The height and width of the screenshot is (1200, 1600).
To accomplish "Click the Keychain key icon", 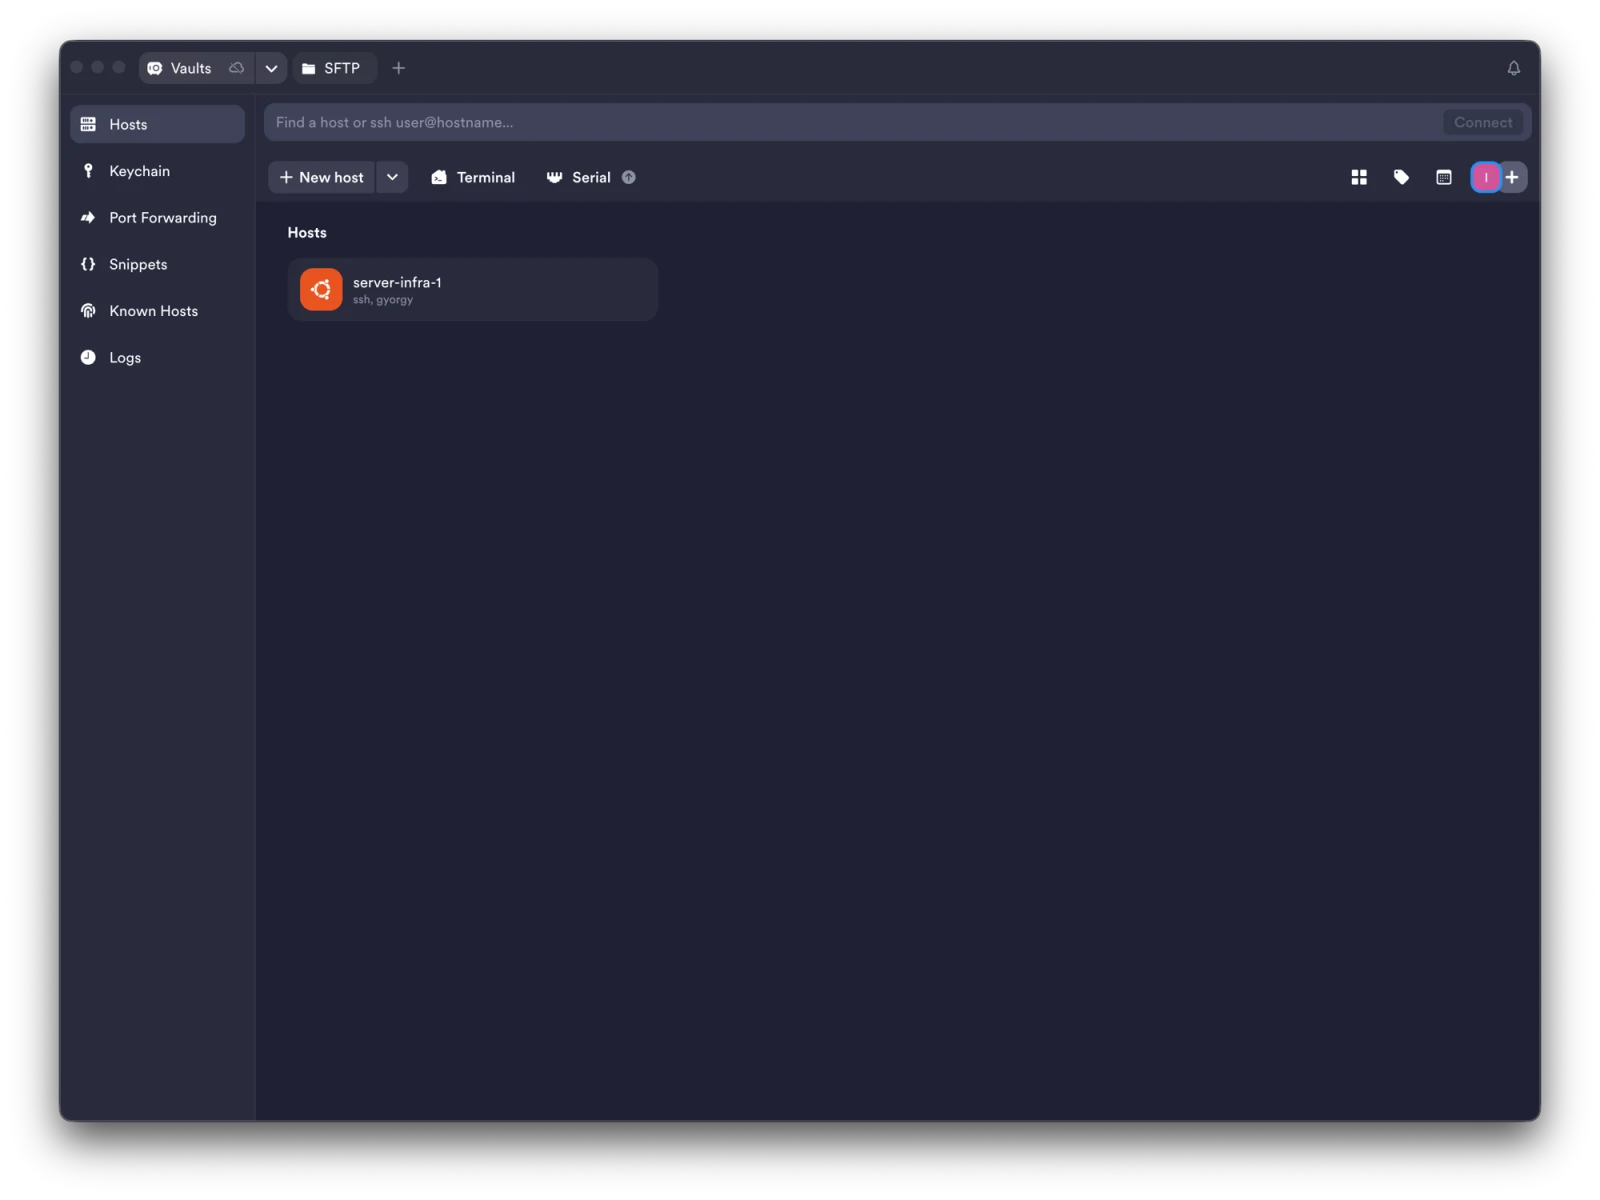I will [88, 171].
